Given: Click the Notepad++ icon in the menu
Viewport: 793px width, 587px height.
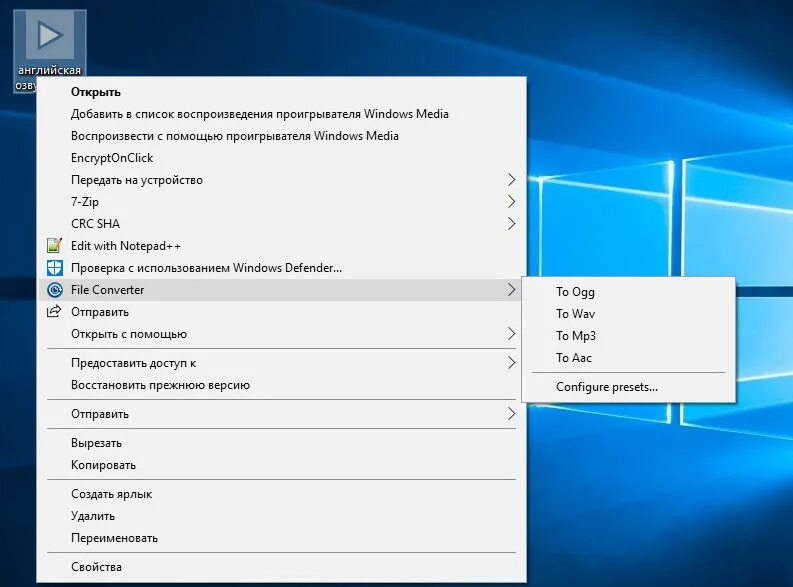Looking at the screenshot, I should [54, 246].
